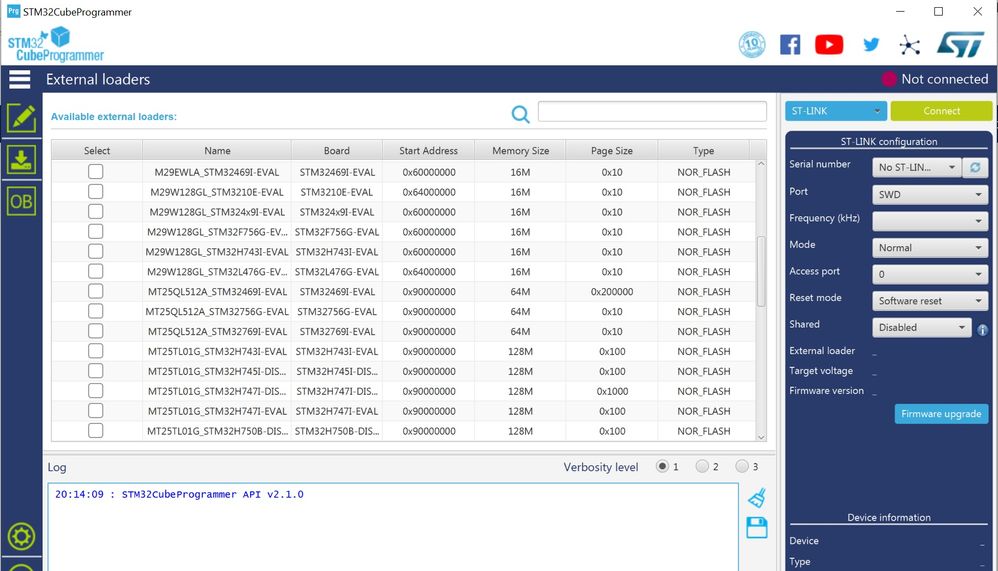Enable MT25QL512A_STM32469I-EVAL loader

click(95, 292)
